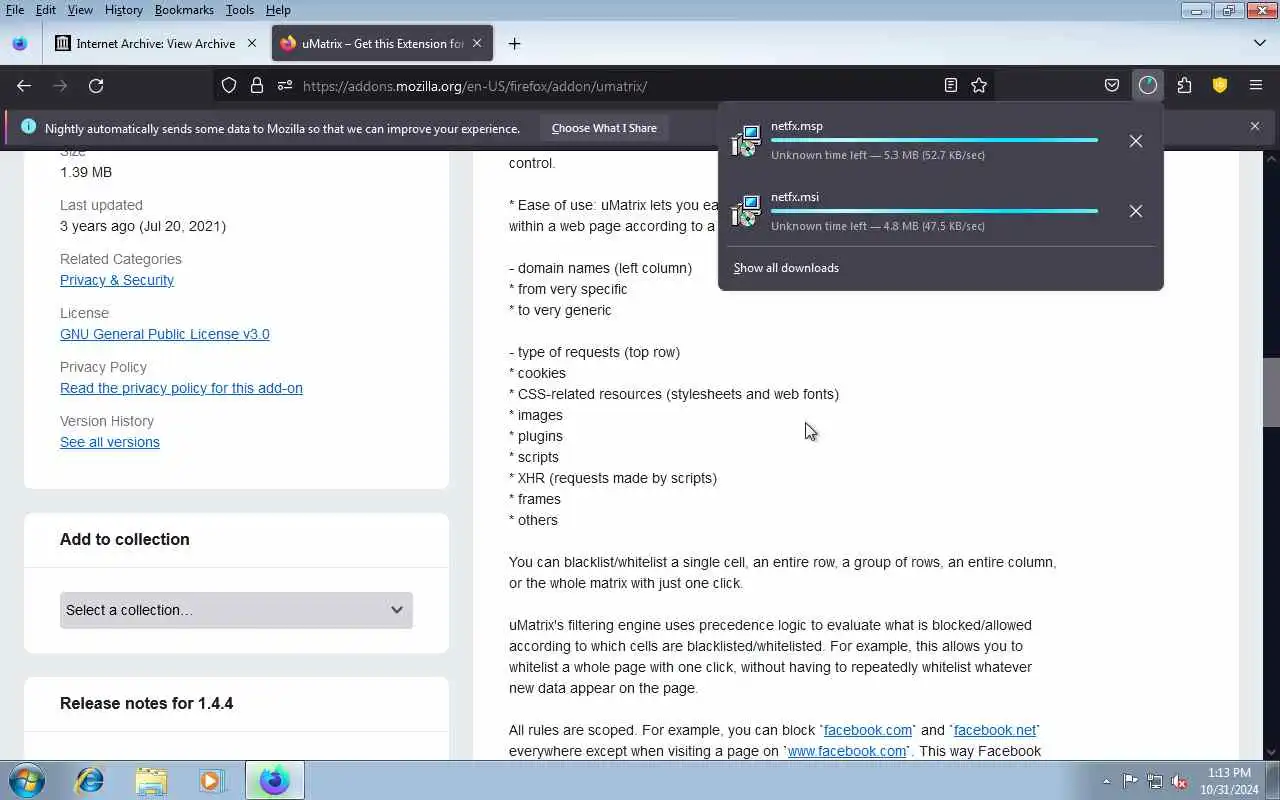Click the scrollbar down arrow

click(1271, 752)
